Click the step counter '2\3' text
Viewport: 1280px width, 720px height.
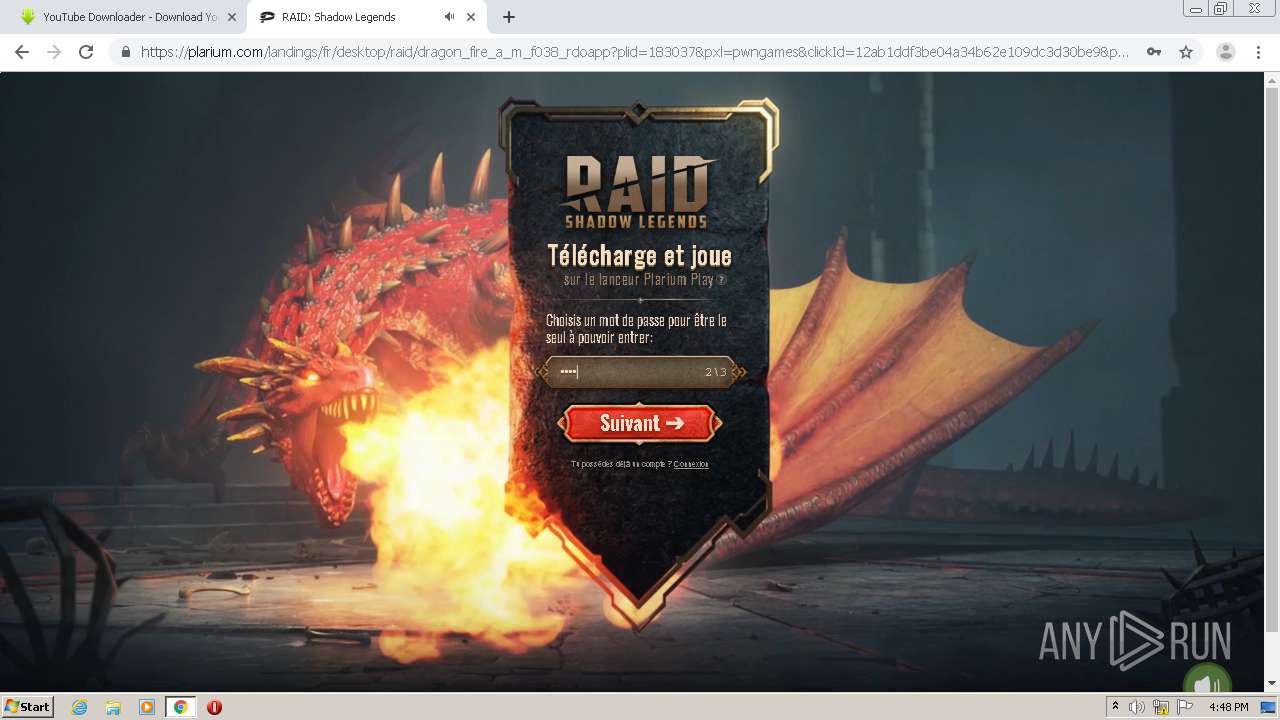[715, 372]
